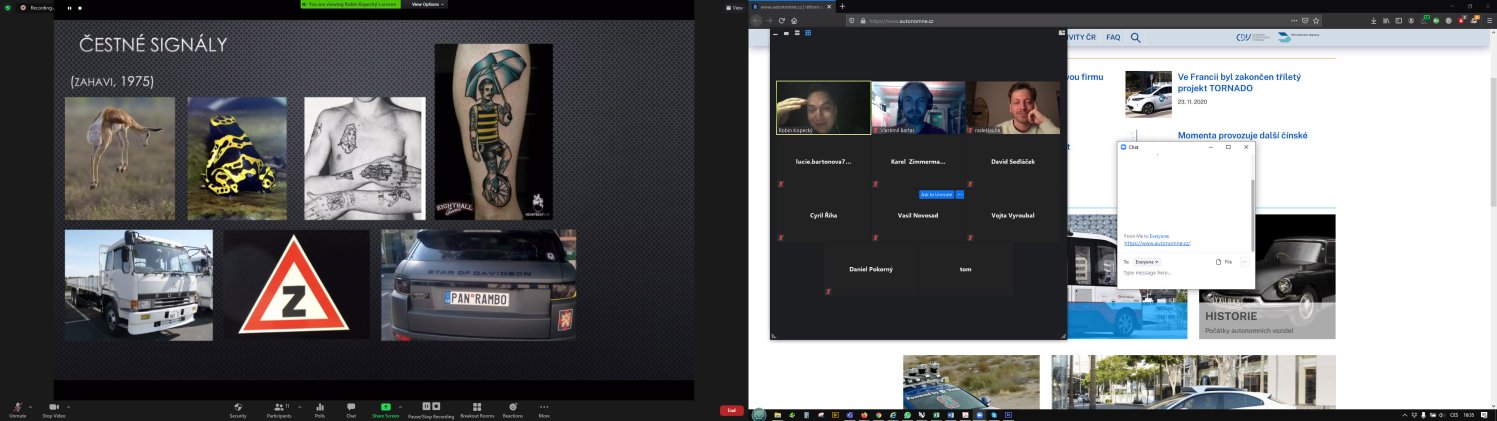Expand audio options arrow beside Unmute
This screenshot has height=421, width=1497.
pyautogui.click(x=30, y=406)
